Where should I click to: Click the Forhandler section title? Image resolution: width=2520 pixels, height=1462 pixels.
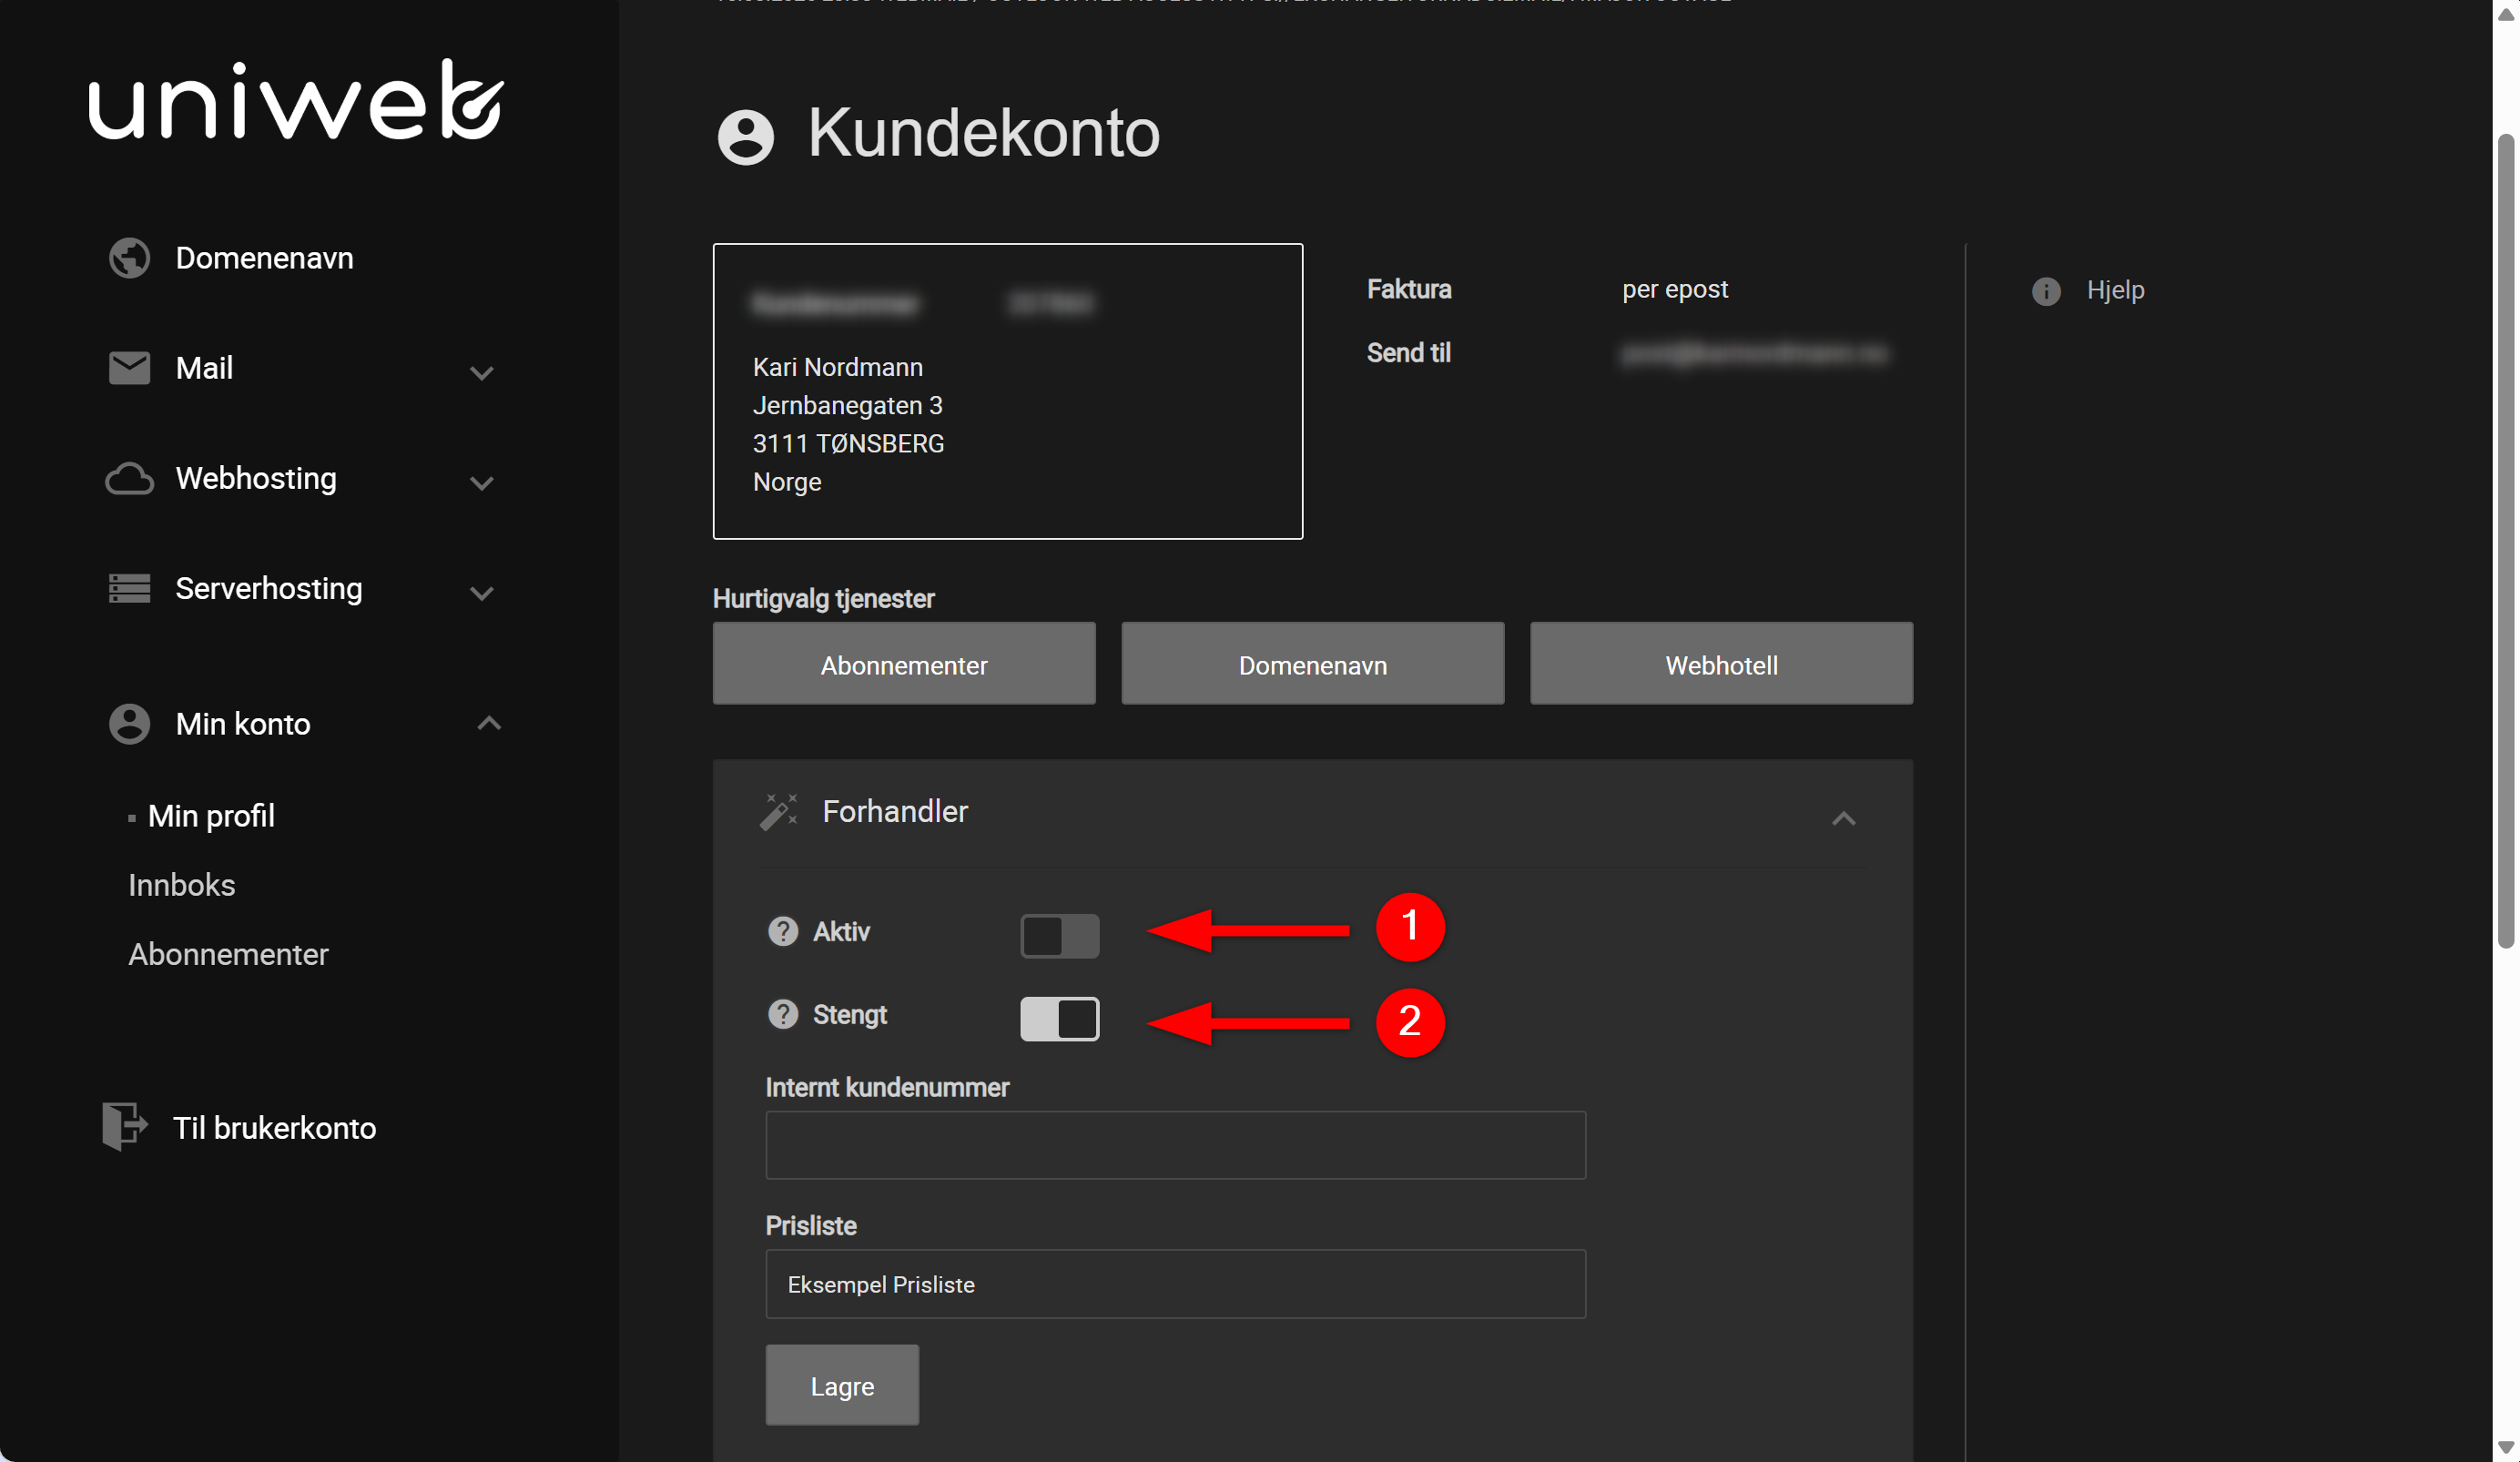point(894,811)
